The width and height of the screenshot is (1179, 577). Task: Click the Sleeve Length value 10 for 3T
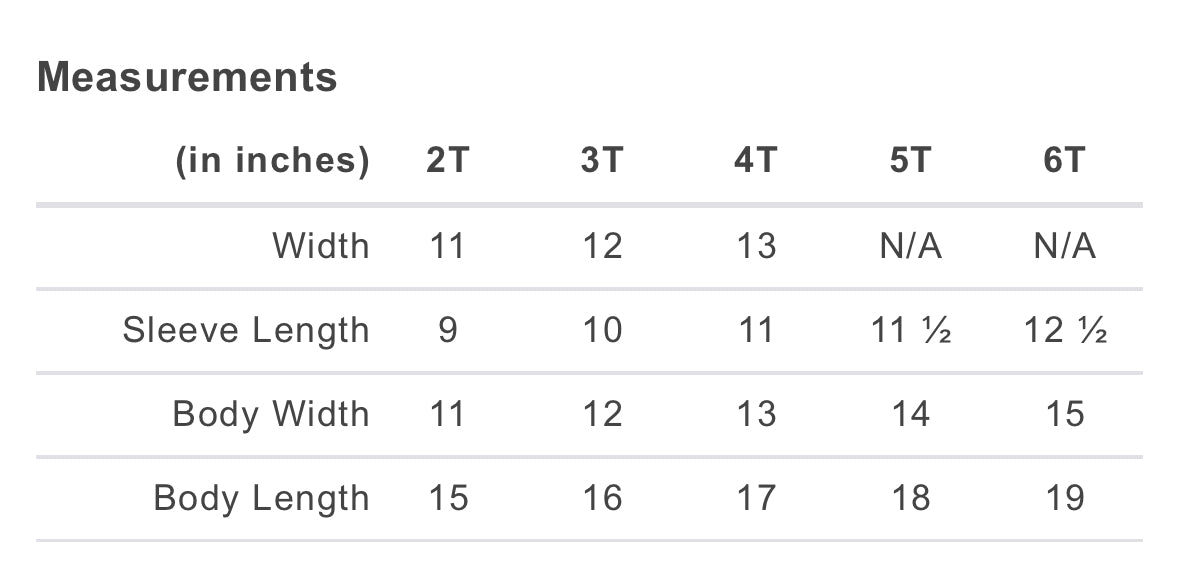[x=602, y=329]
